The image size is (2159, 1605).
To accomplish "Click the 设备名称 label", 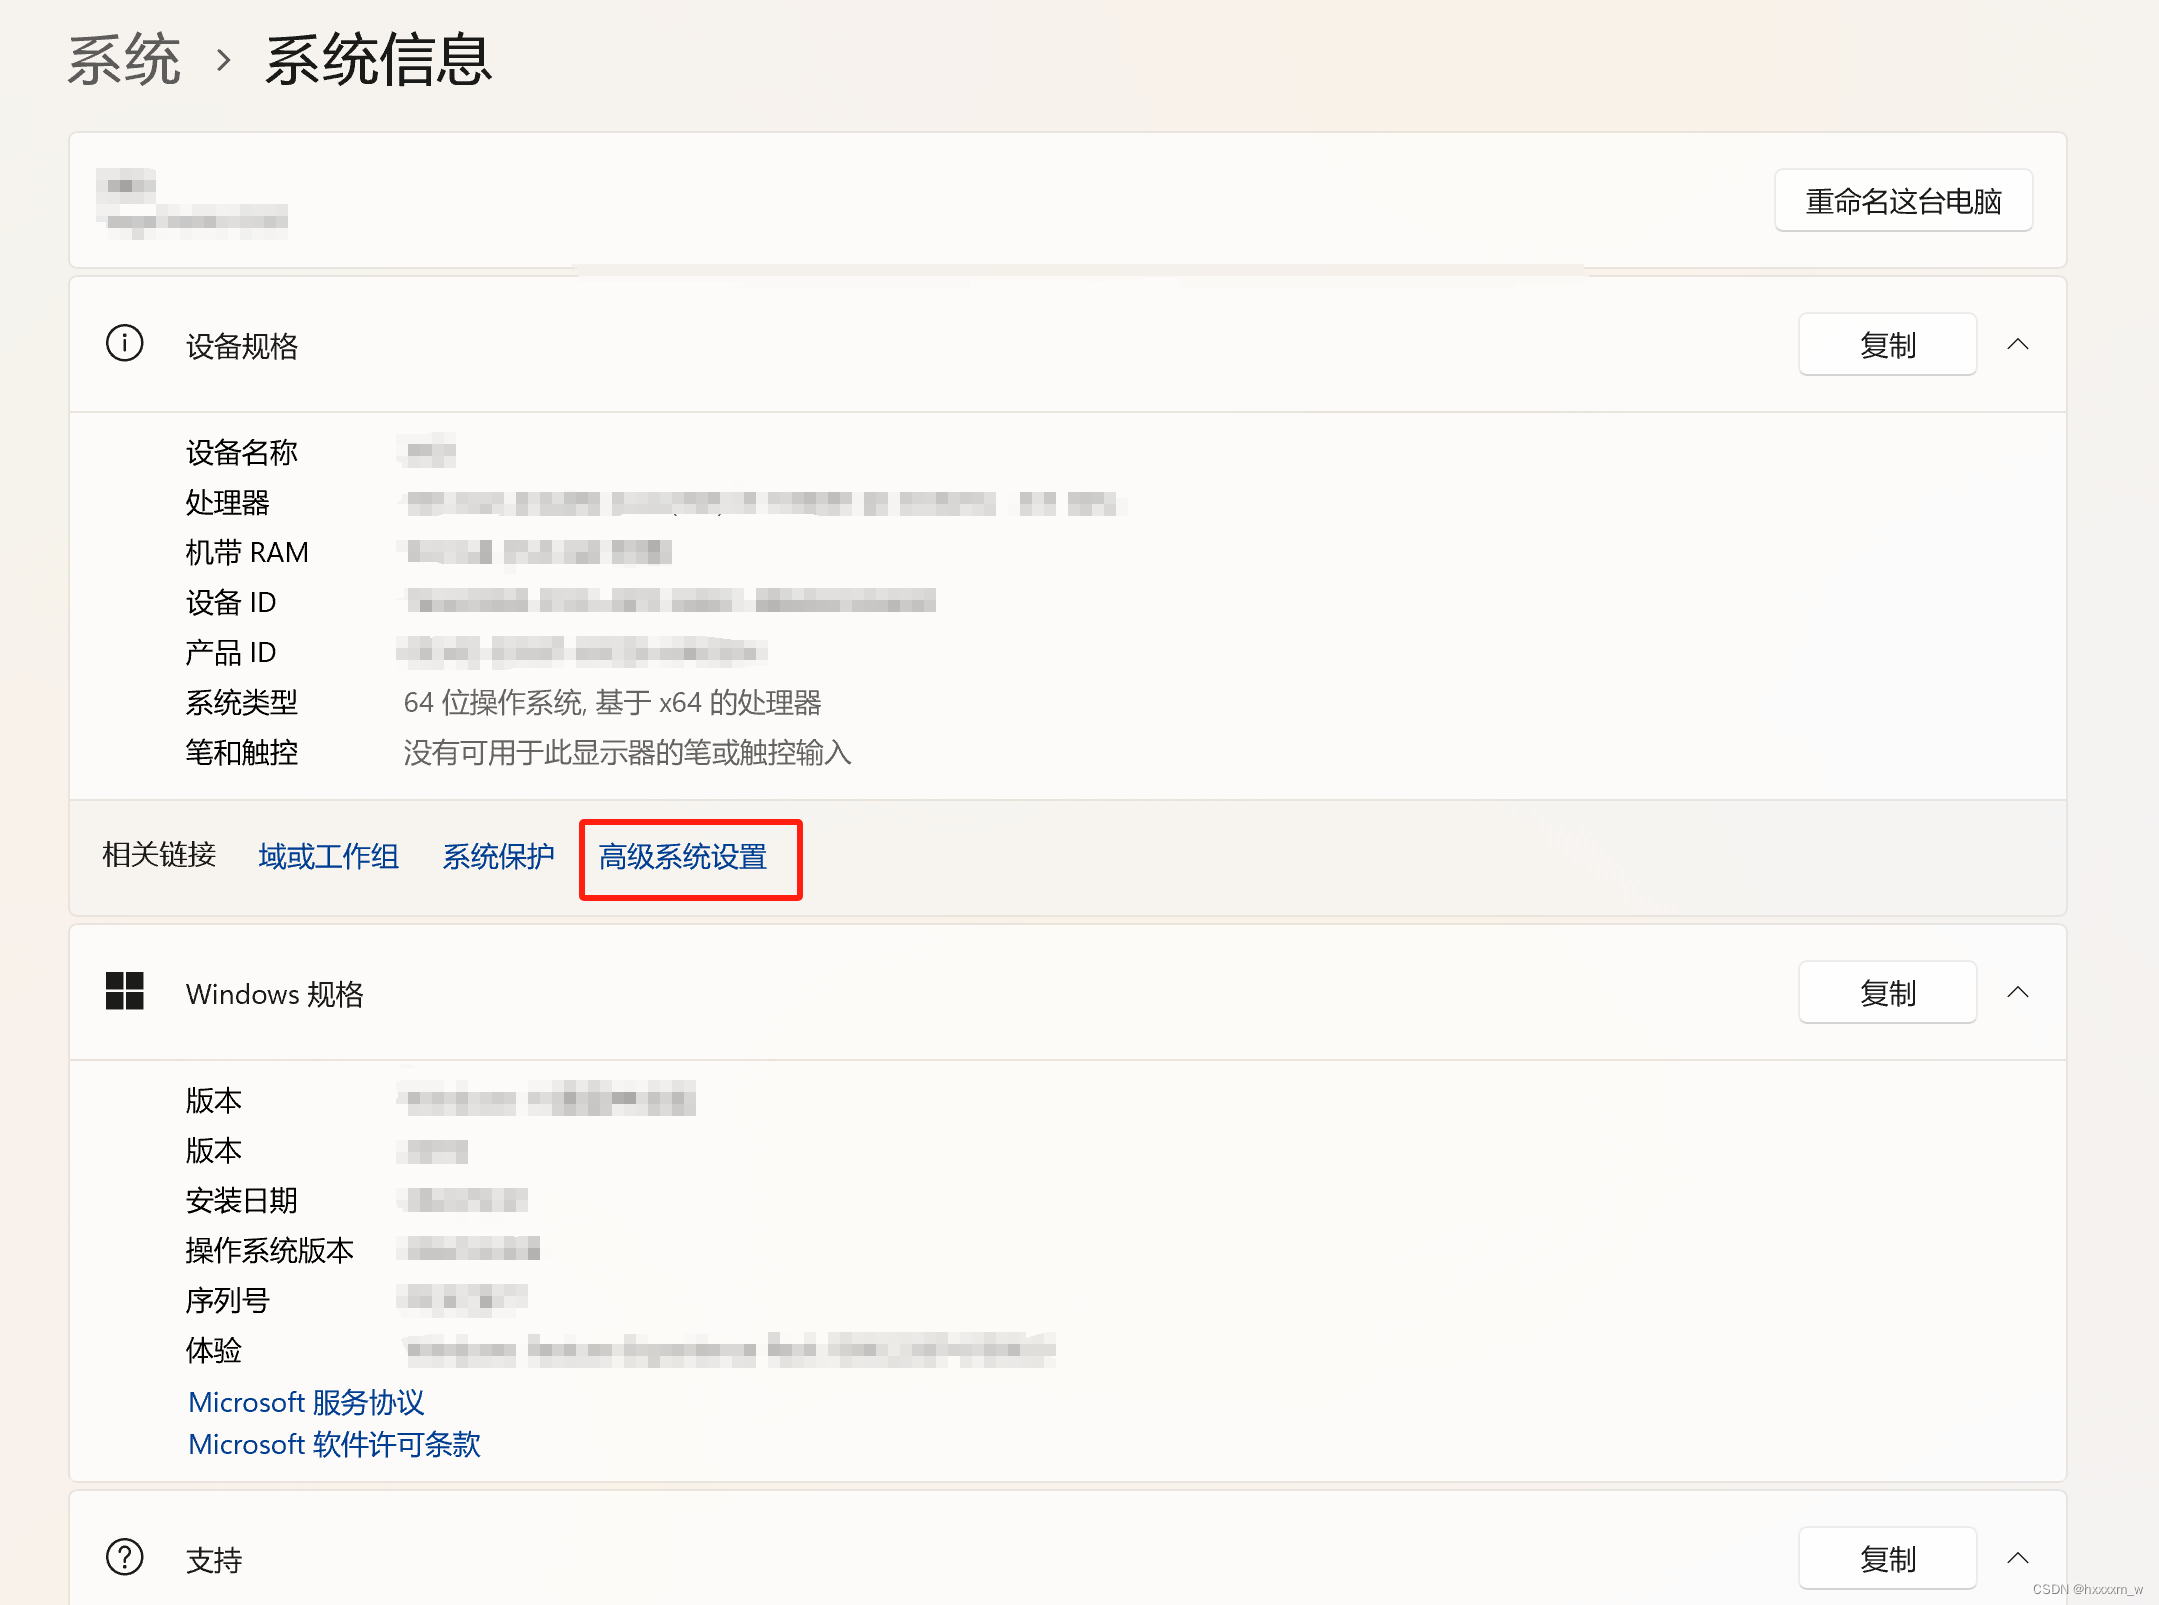I will pos(242,453).
